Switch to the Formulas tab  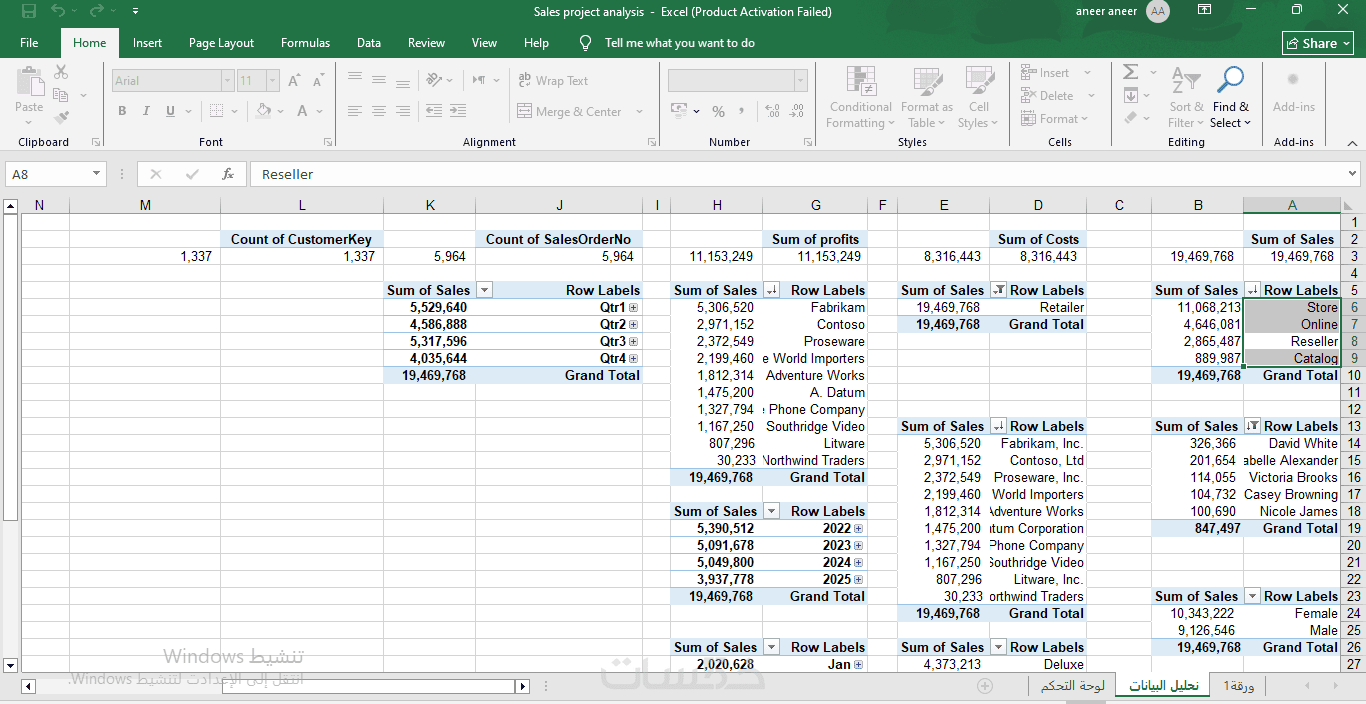pyautogui.click(x=305, y=43)
